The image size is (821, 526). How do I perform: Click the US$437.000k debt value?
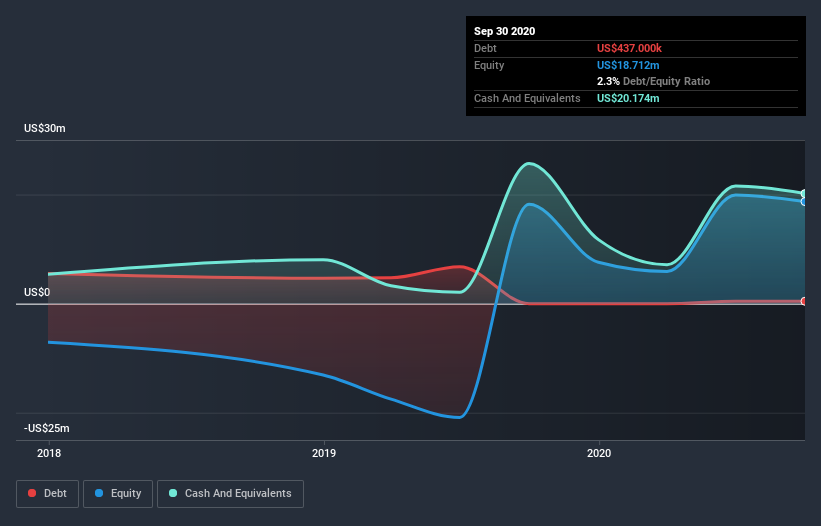pyautogui.click(x=629, y=48)
